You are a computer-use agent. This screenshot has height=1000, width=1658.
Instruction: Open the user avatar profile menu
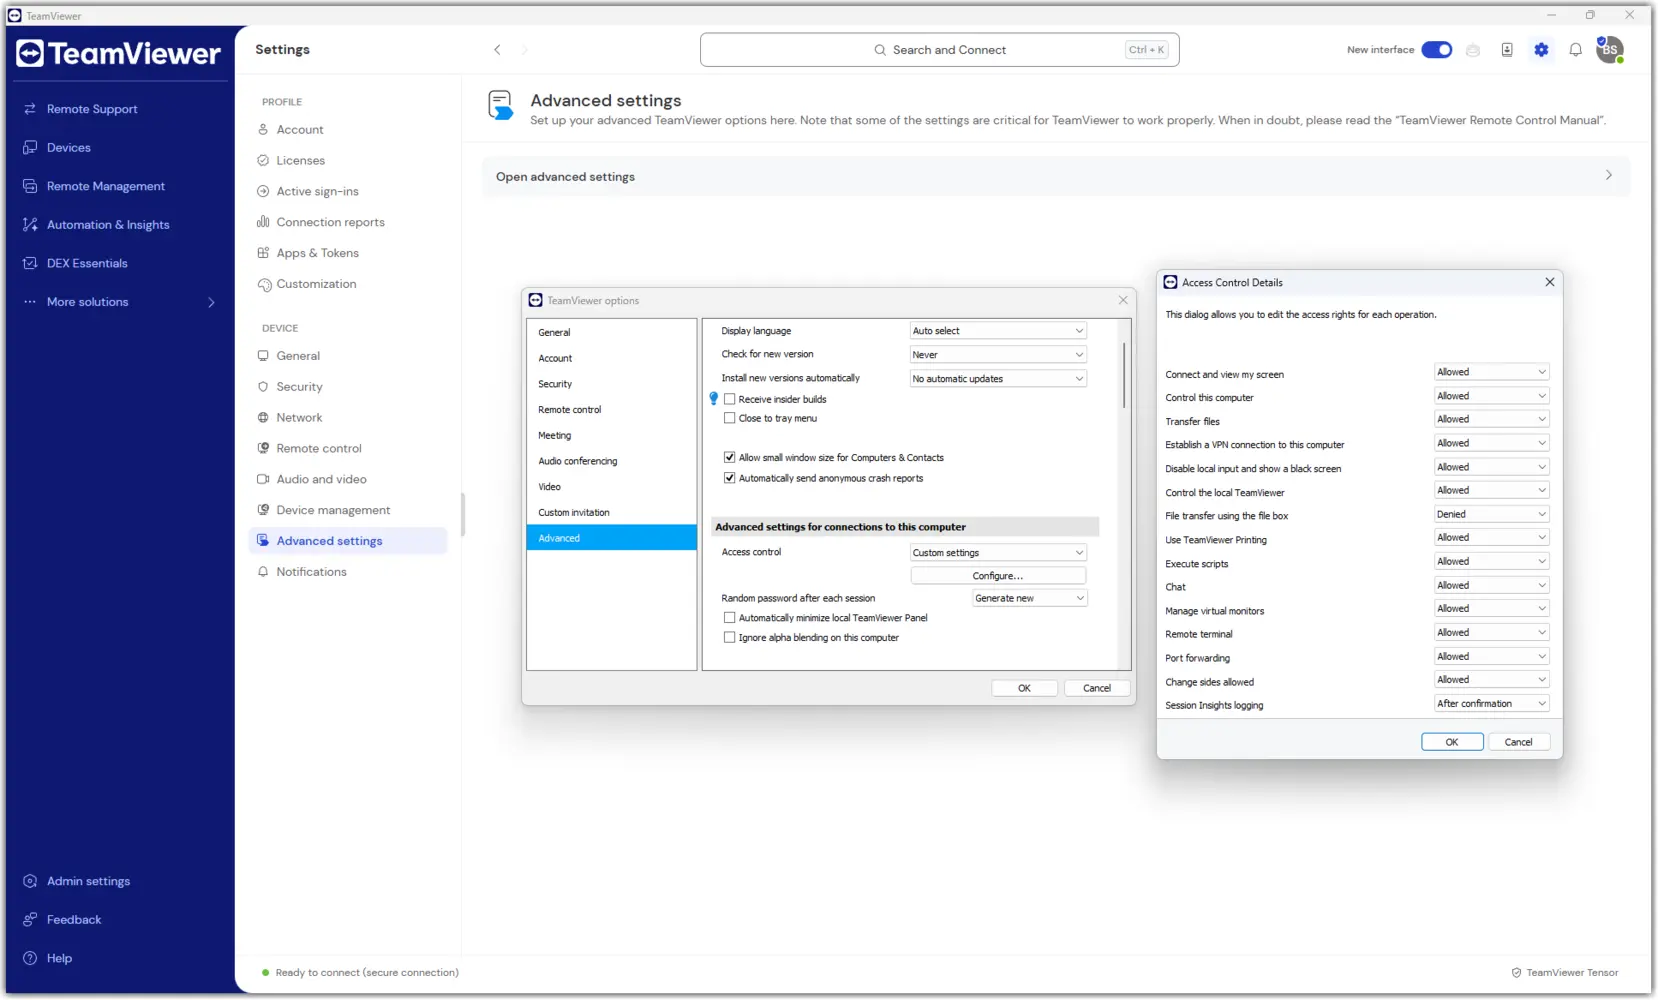click(x=1610, y=49)
